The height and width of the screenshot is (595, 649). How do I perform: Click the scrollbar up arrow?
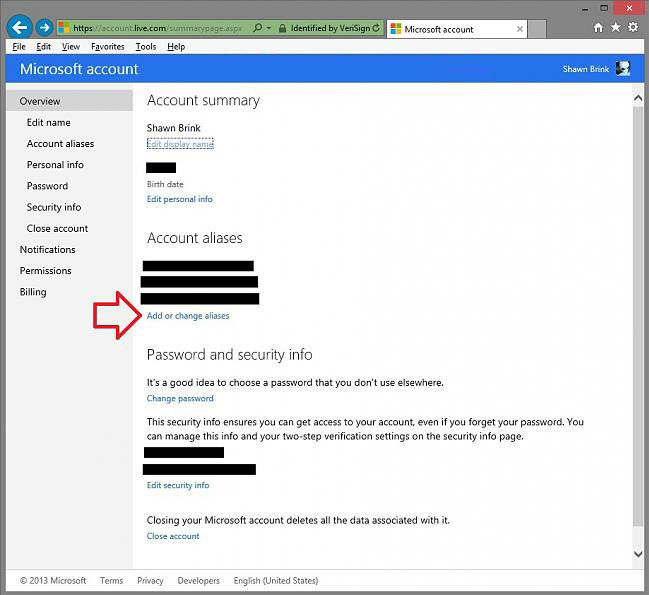tap(638, 98)
